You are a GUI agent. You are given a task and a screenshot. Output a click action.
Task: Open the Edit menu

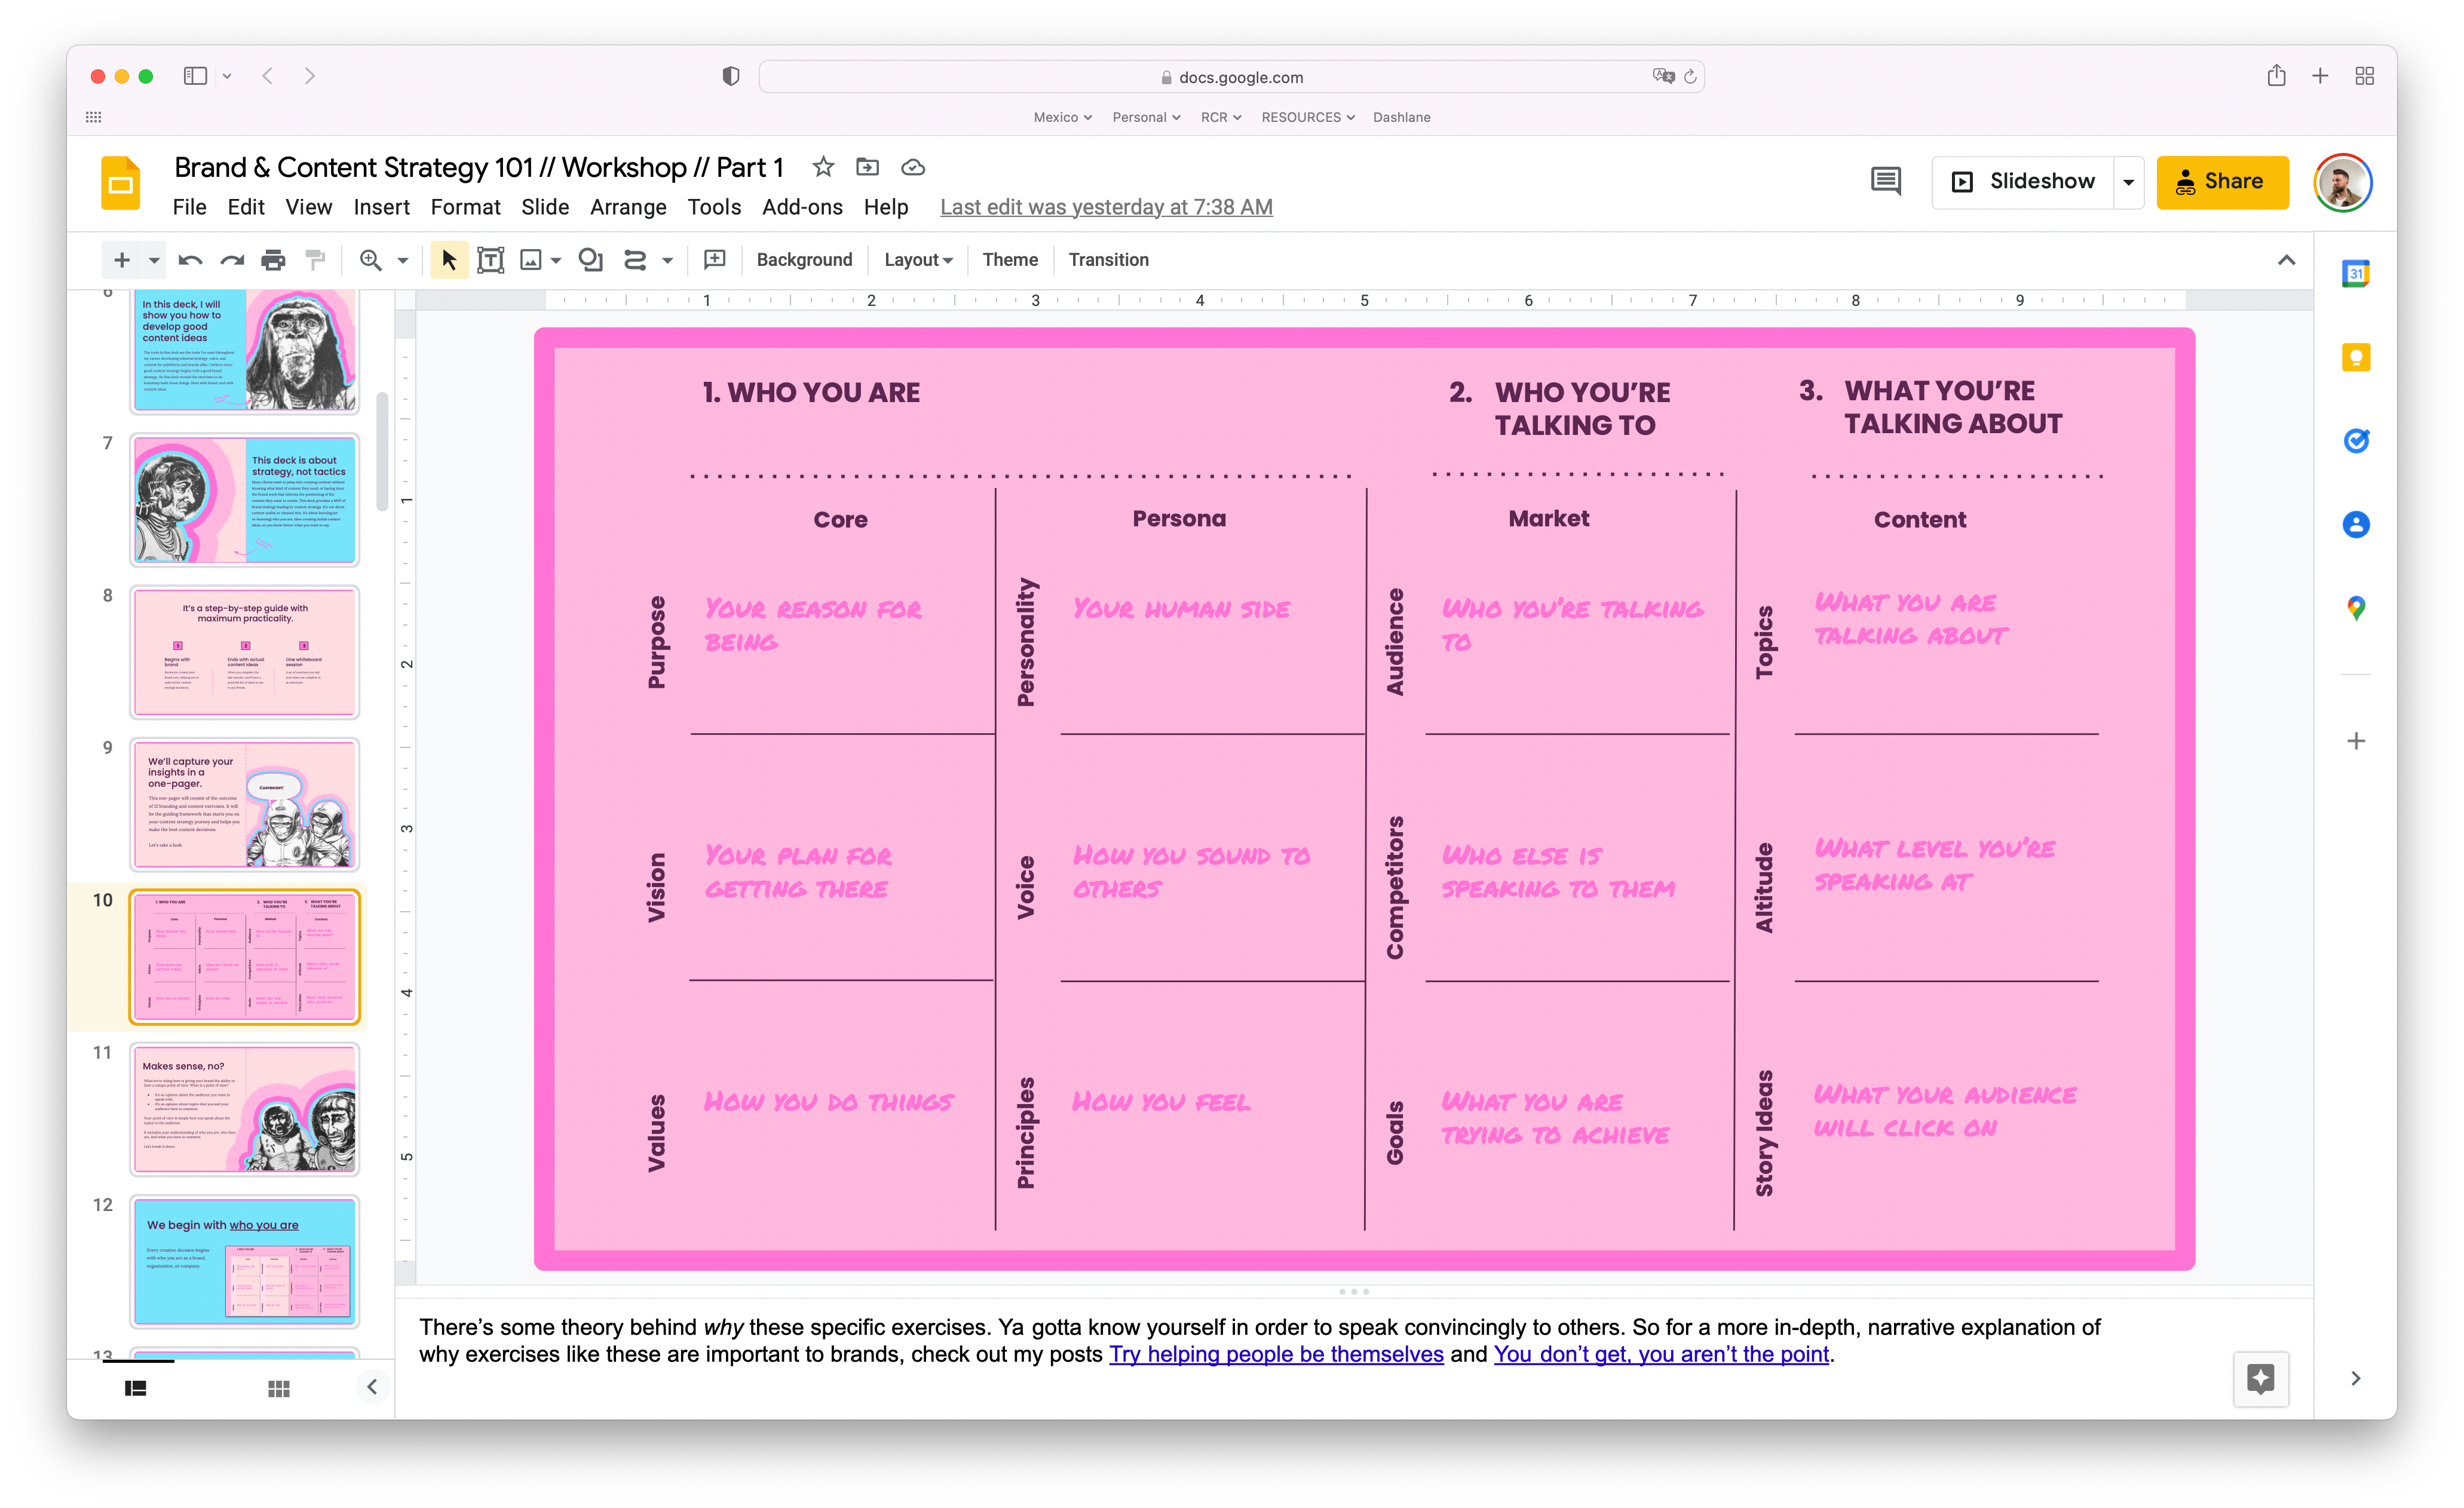click(x=246, y=207)
